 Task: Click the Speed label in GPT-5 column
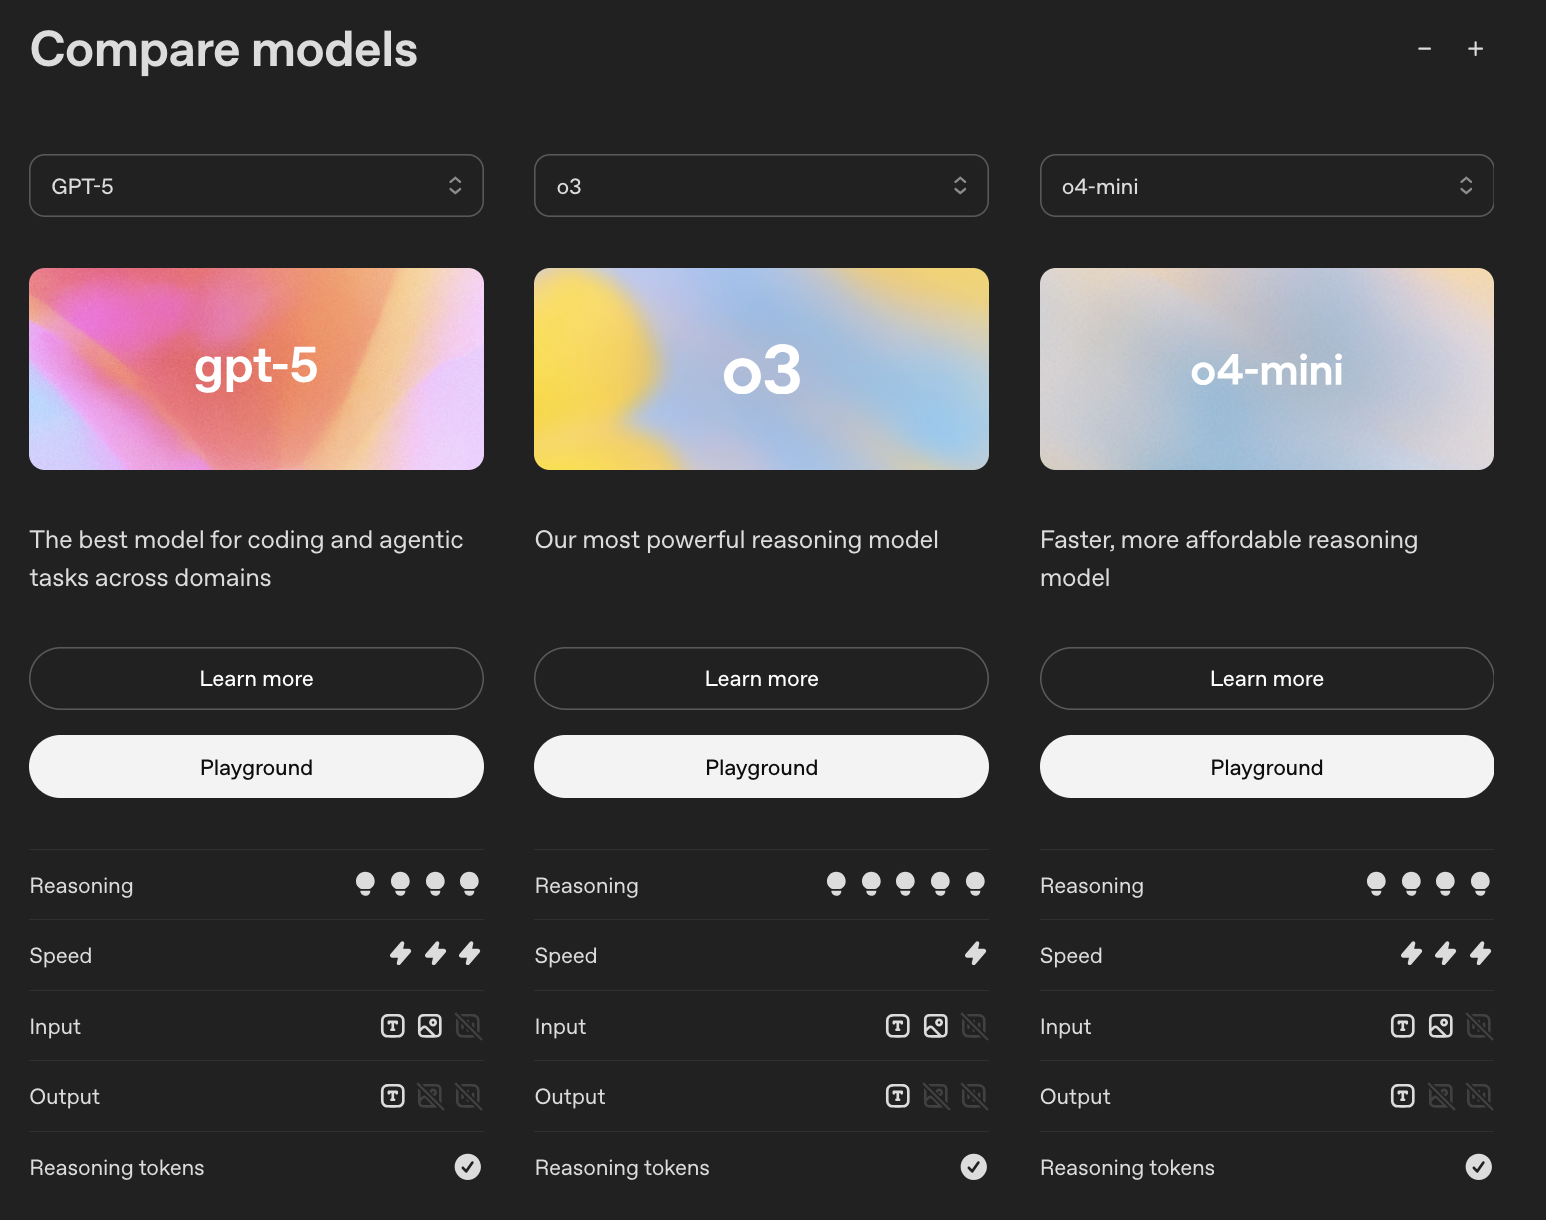click(61, 956)
